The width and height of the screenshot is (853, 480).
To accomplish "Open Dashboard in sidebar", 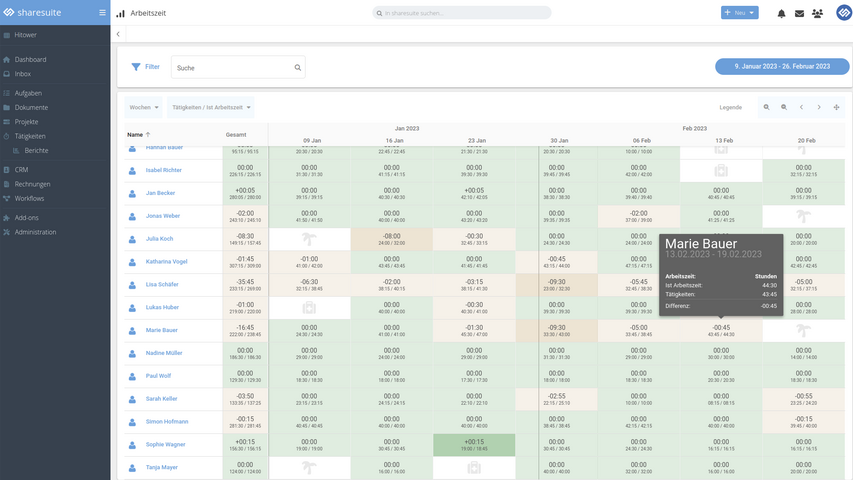I will 30,59.
